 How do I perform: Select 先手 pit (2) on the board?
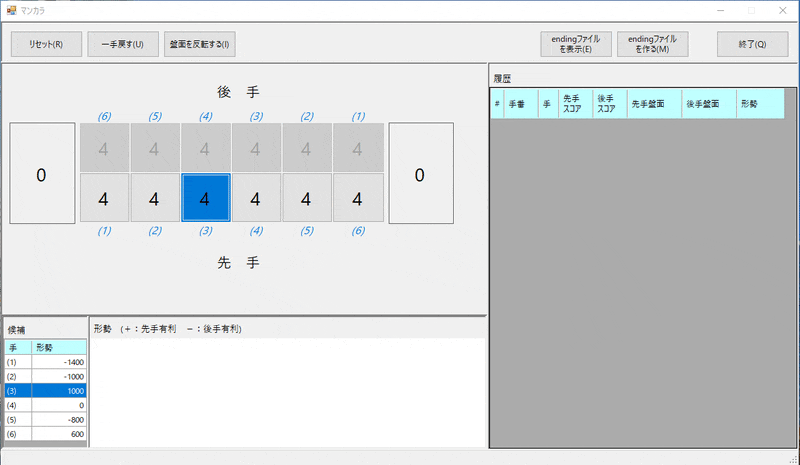pyautogui.click(x=155, y=198)
